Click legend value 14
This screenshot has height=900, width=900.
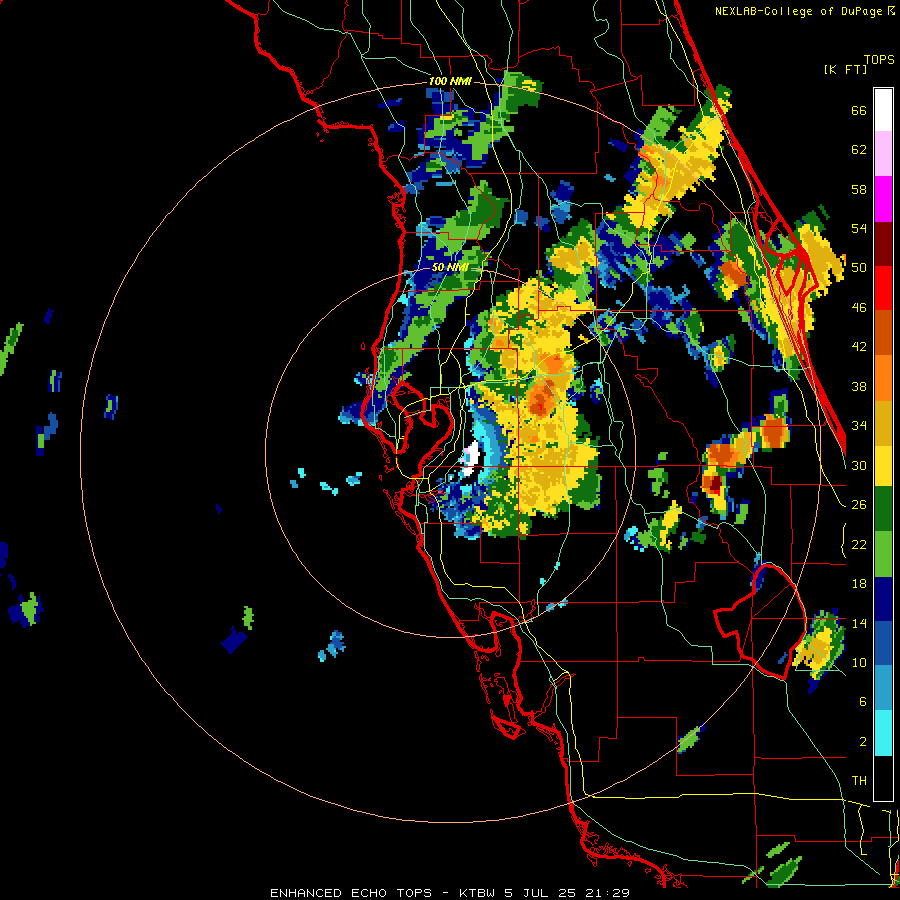point(859,623)
